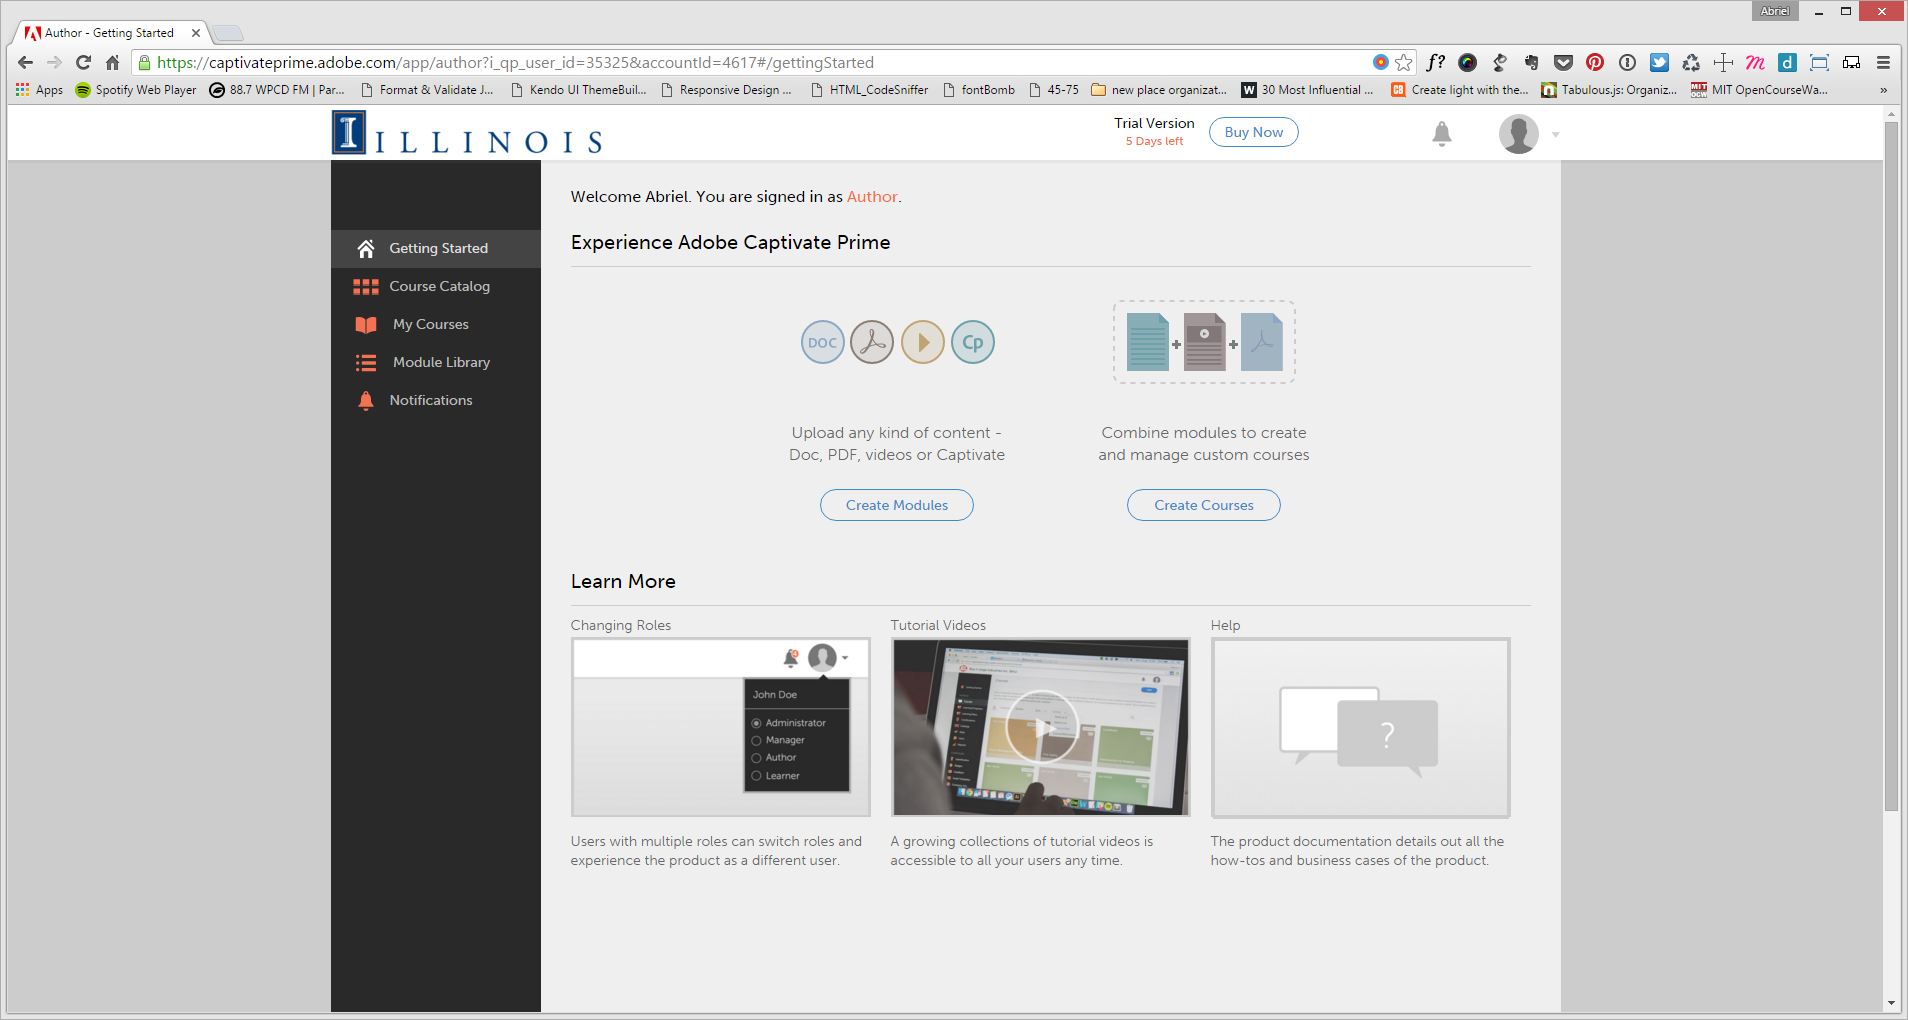Open the Spotify Web Player bookmark

click(x=136, y=90)
